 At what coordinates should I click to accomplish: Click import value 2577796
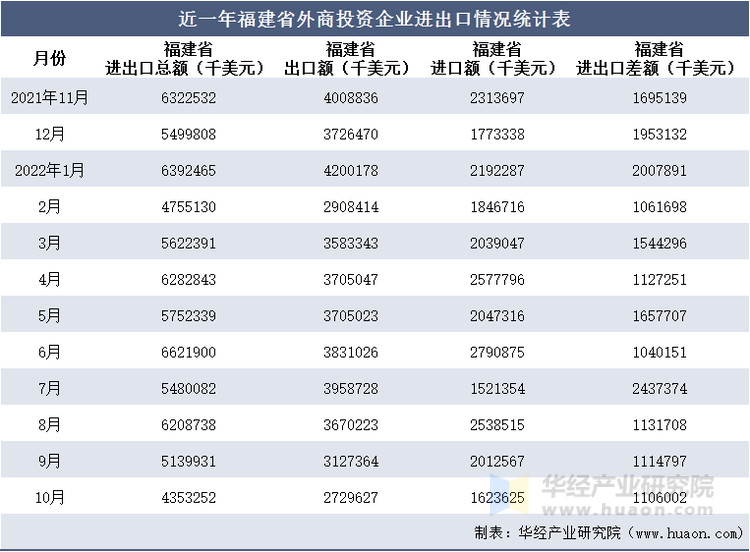(497, 280)
